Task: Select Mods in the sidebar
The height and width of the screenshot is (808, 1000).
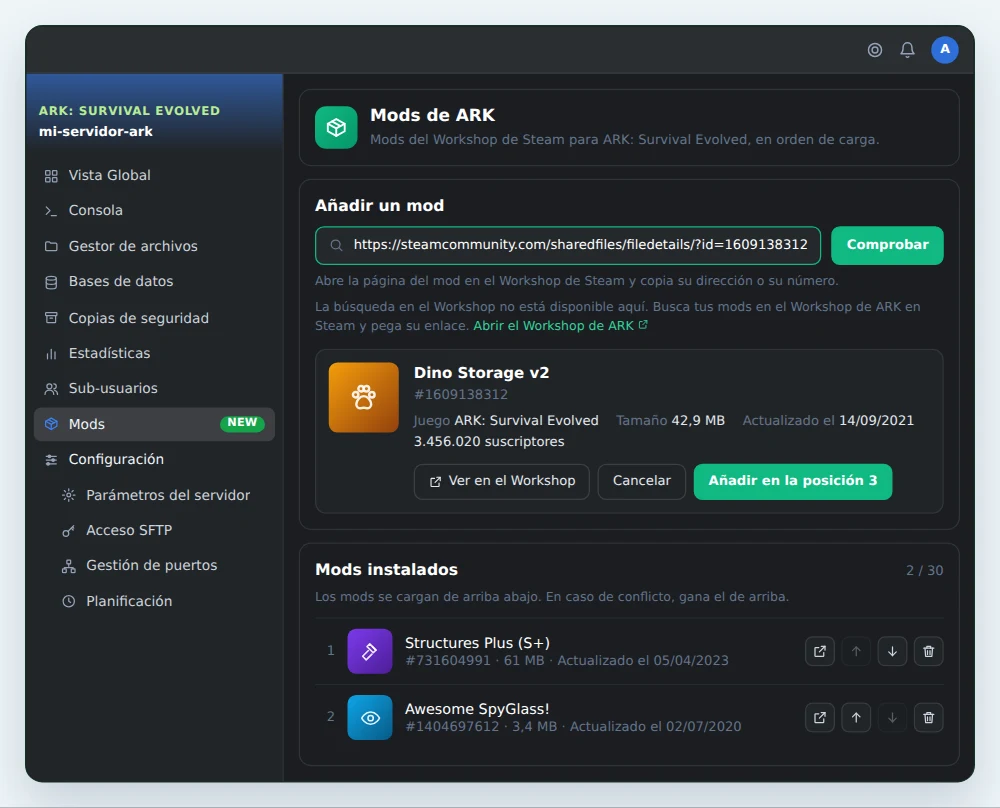Action: point(154,424)
